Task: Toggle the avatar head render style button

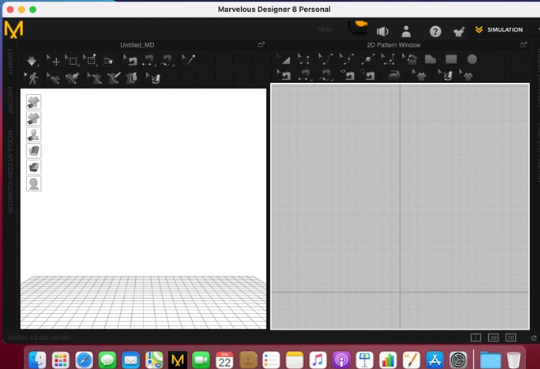Action: coord(34,184)
